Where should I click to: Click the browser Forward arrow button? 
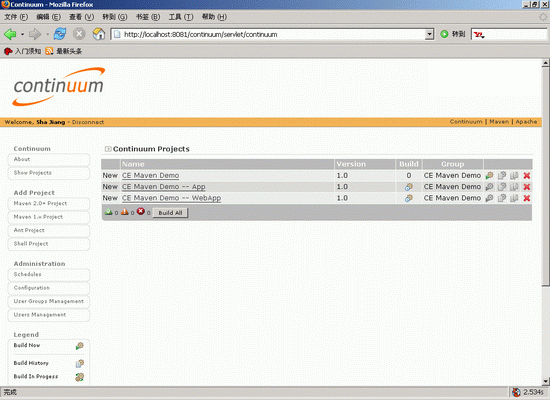[x=35, y=34]
